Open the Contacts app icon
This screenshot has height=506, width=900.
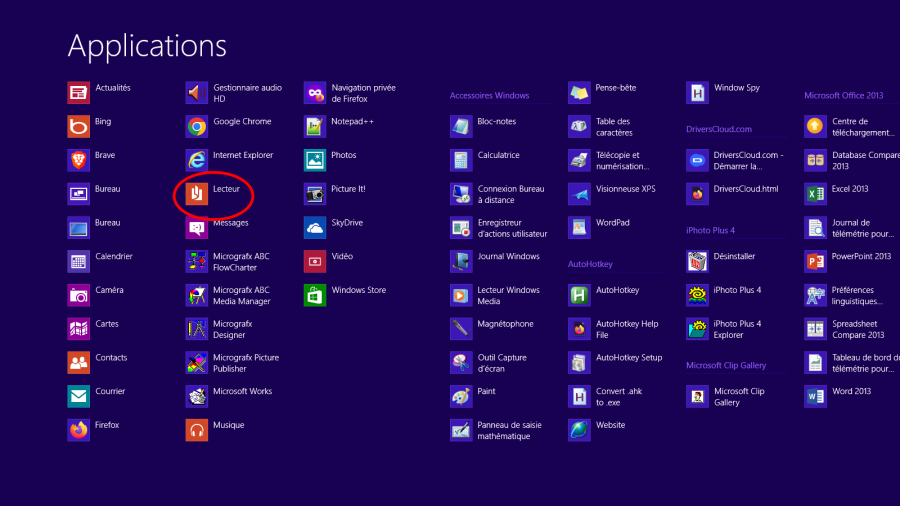79,363
